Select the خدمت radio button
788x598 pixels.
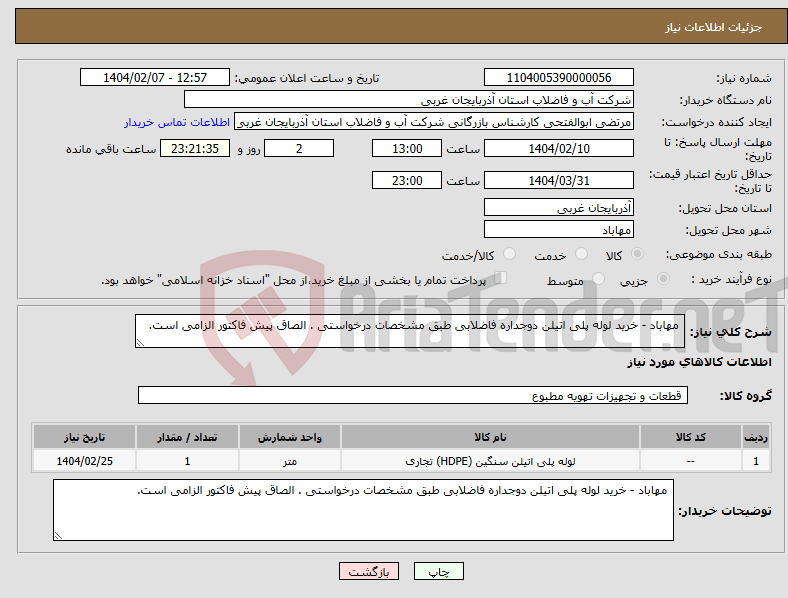point(581,254)
